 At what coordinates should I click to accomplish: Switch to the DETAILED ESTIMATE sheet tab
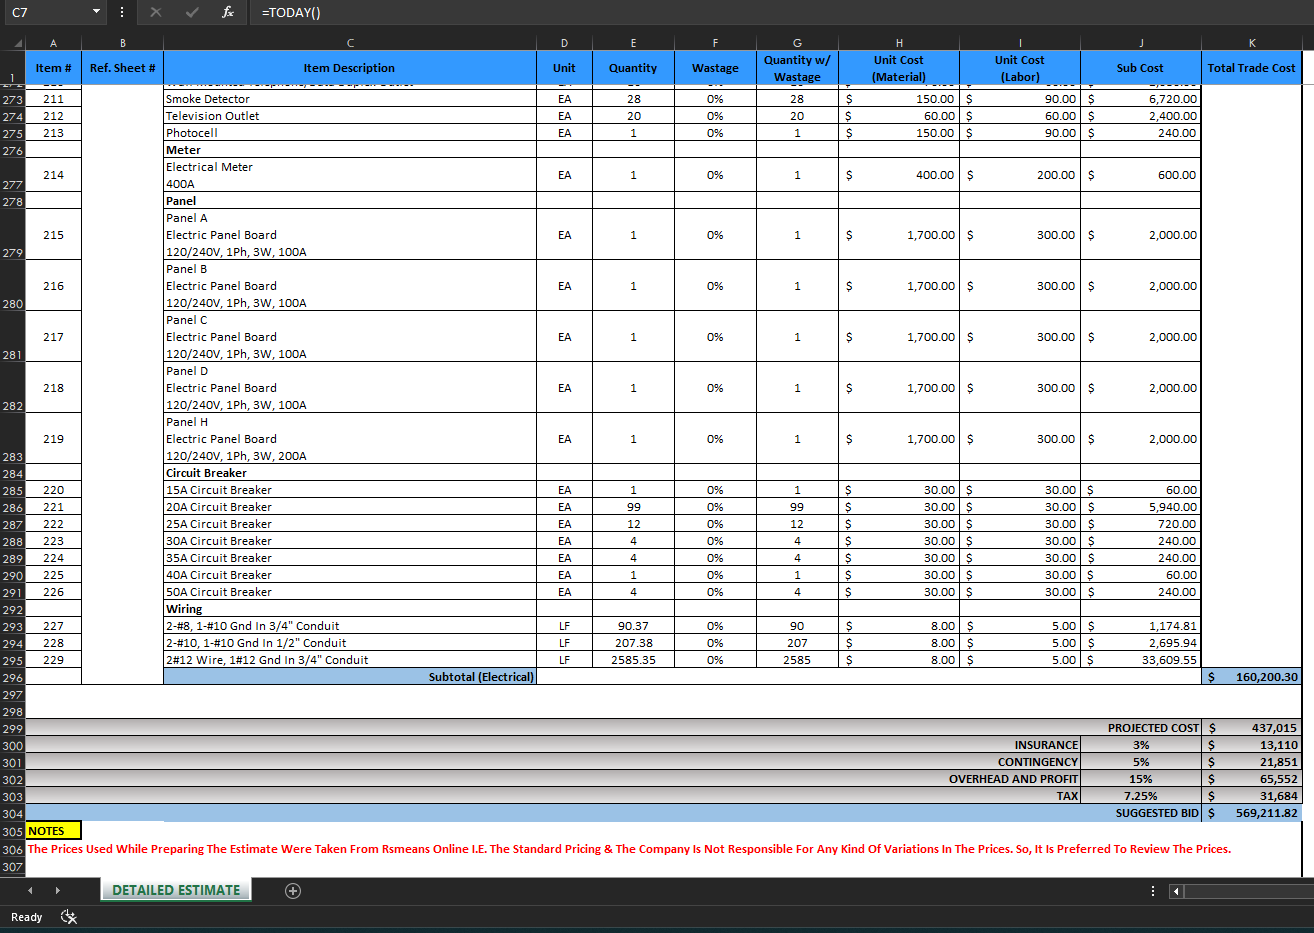click(x=176, y=890)
